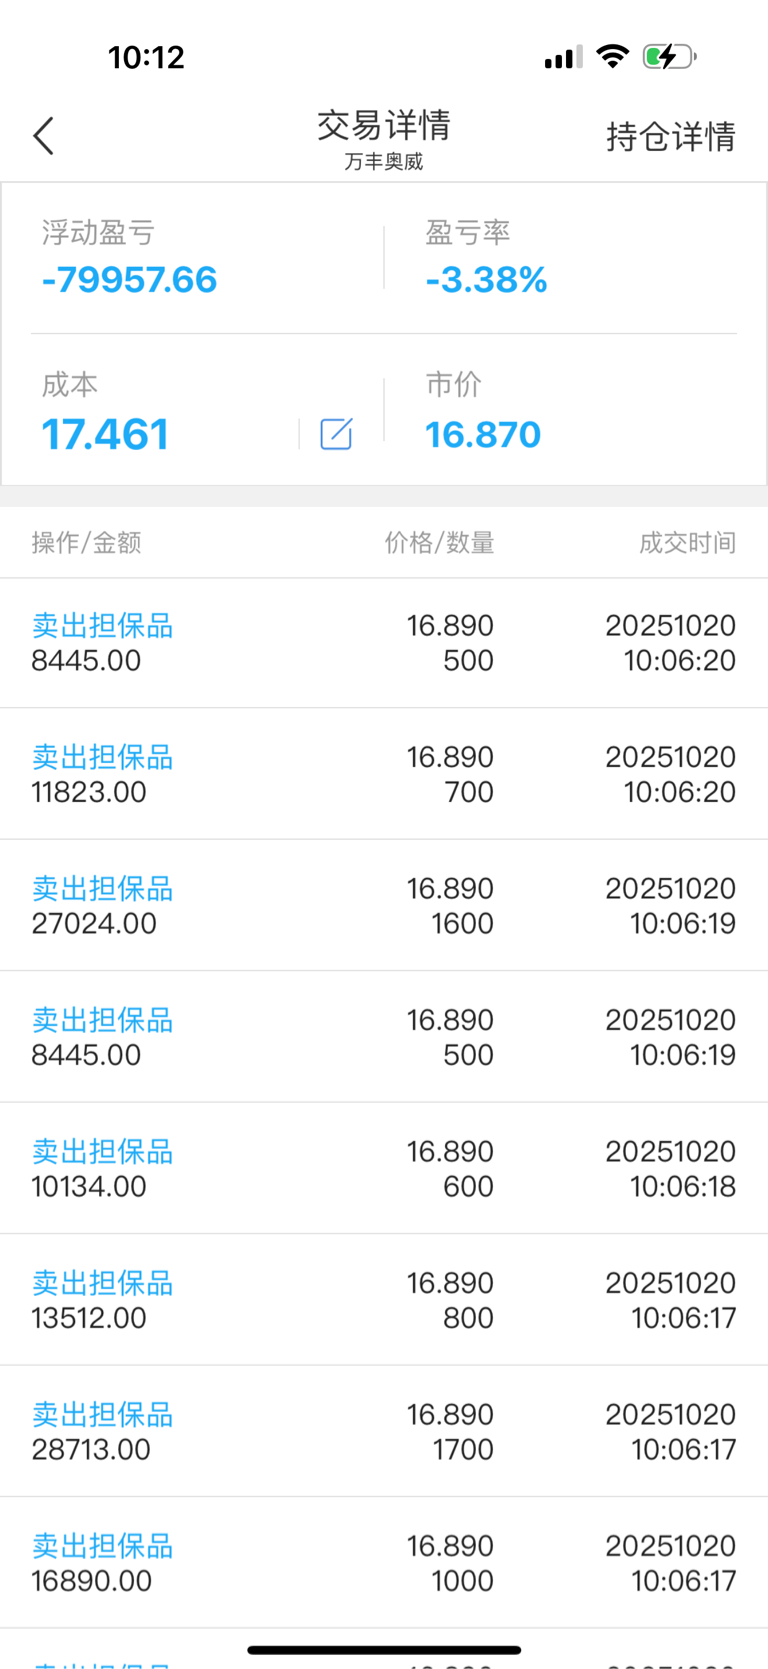Tap the -3.38% profit-loss rate
Image resolution: width=768 pixels, height=1669 pixels.
[486, 280]
